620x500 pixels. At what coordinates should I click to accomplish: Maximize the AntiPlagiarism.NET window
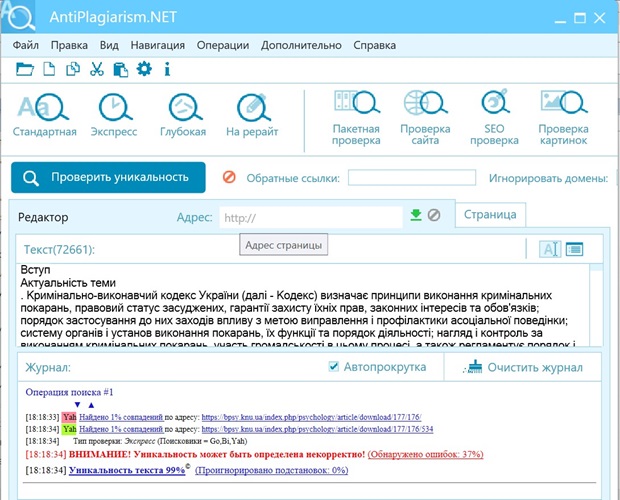click(x=580, y=18)
